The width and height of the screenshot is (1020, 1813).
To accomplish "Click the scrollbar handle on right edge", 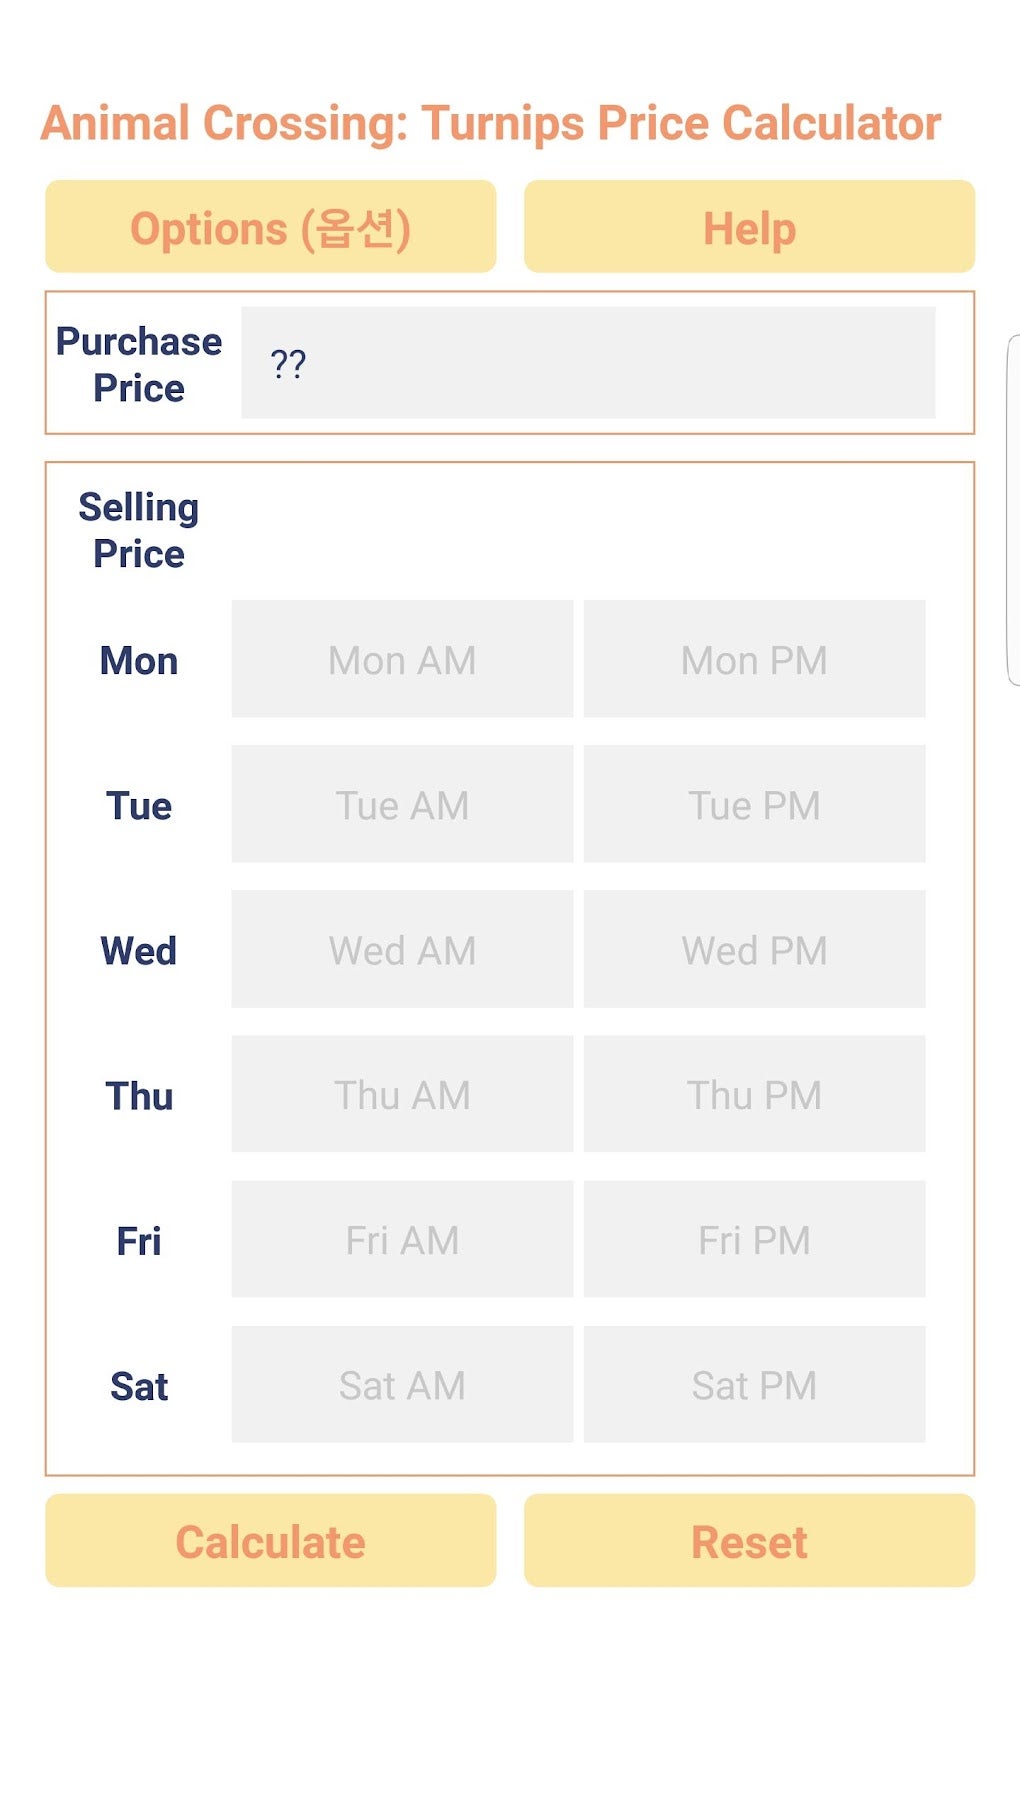I will 1012,510.
